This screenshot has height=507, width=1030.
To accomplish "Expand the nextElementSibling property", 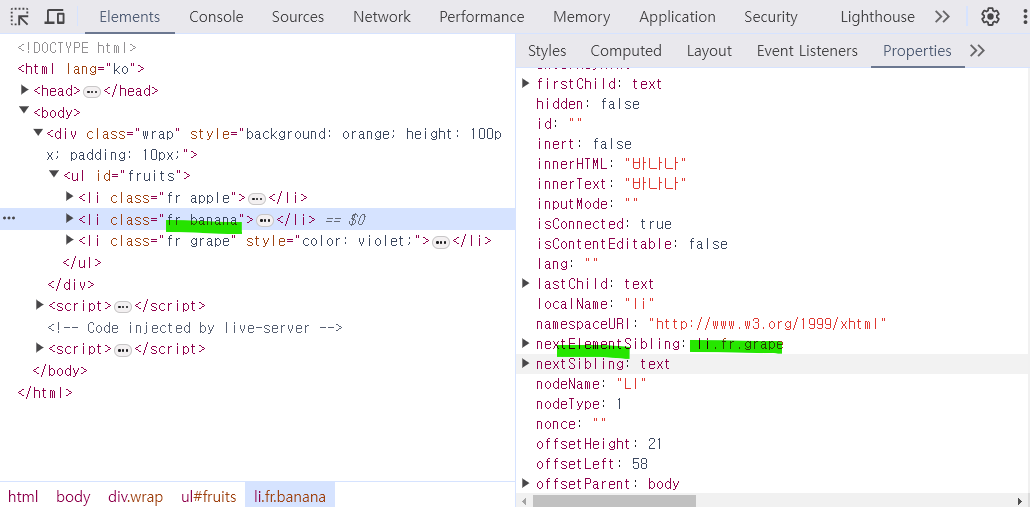I will click(x=526, y=343).
